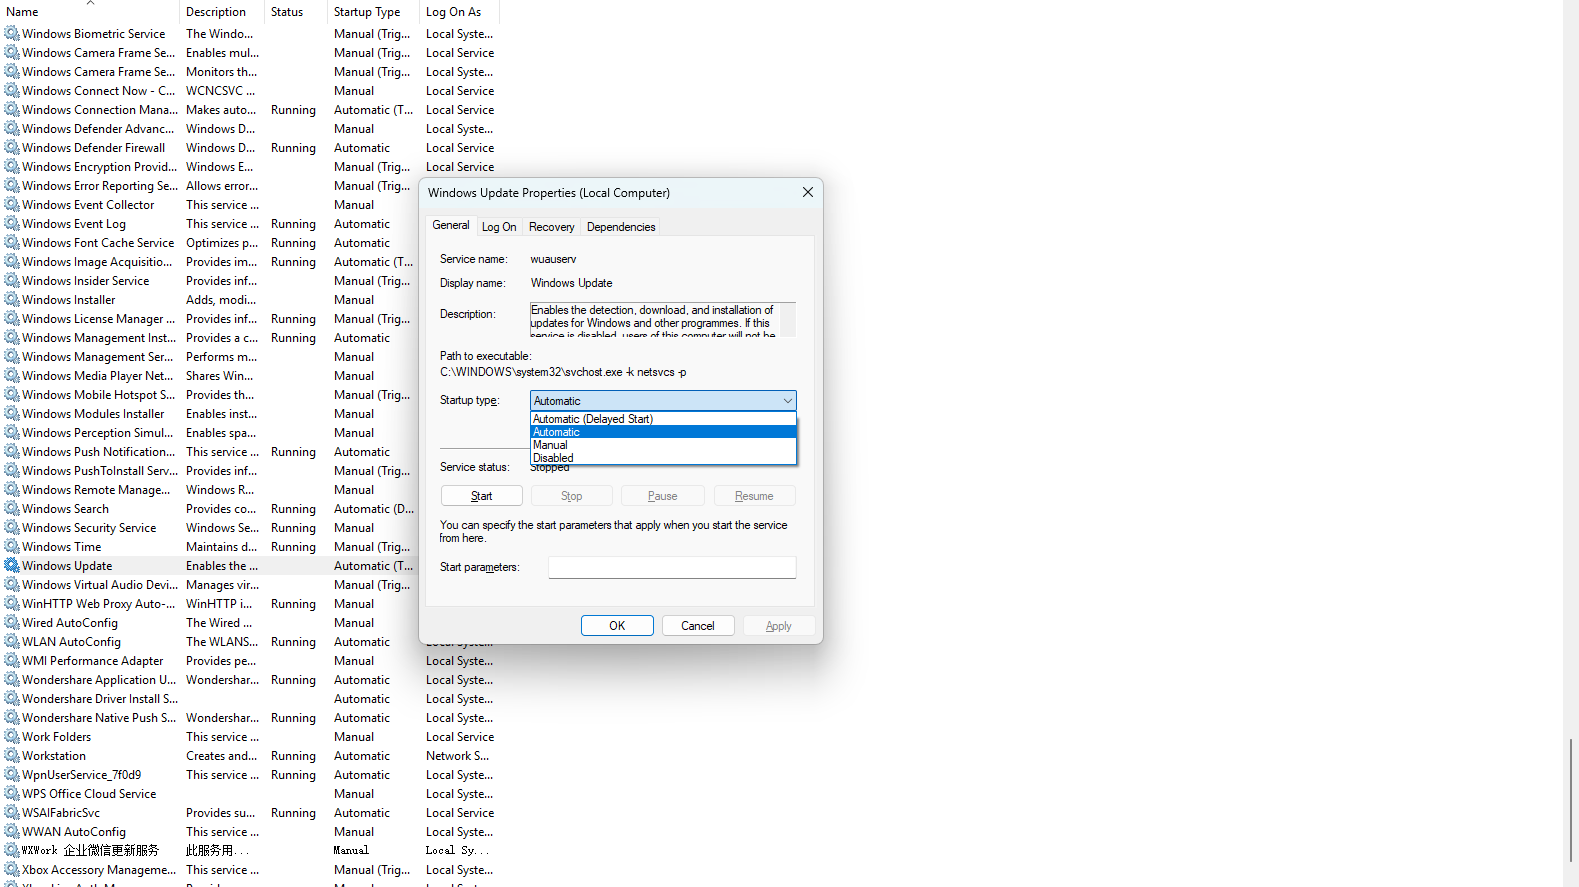The image size is (1579, 887).
Task: Click the Windows Event Log service icon
Action: coord(12,224)
